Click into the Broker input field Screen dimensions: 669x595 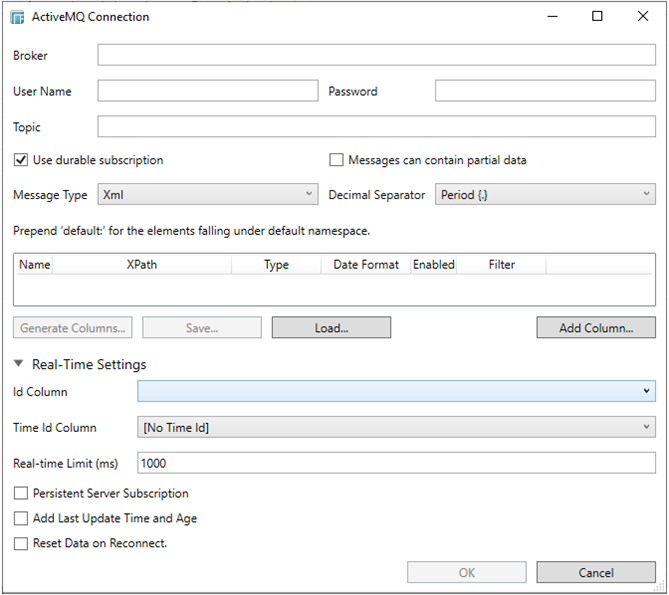point(376,55)
